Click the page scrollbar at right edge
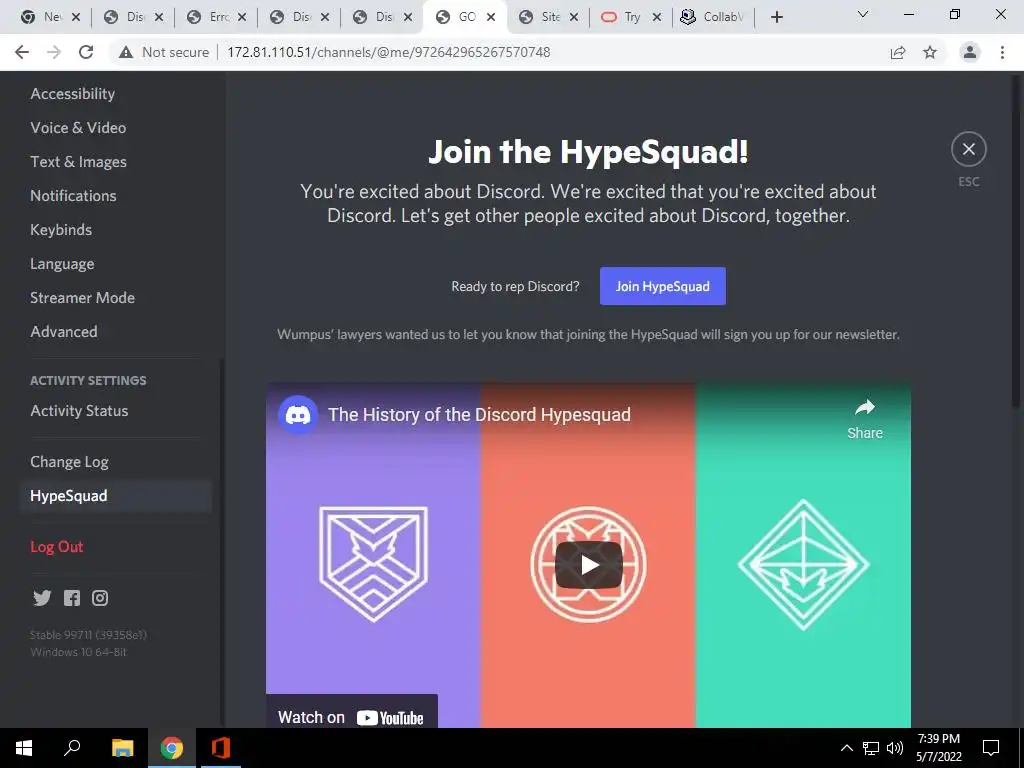This screenshot has width=1024, height=768. point(1016,242)
